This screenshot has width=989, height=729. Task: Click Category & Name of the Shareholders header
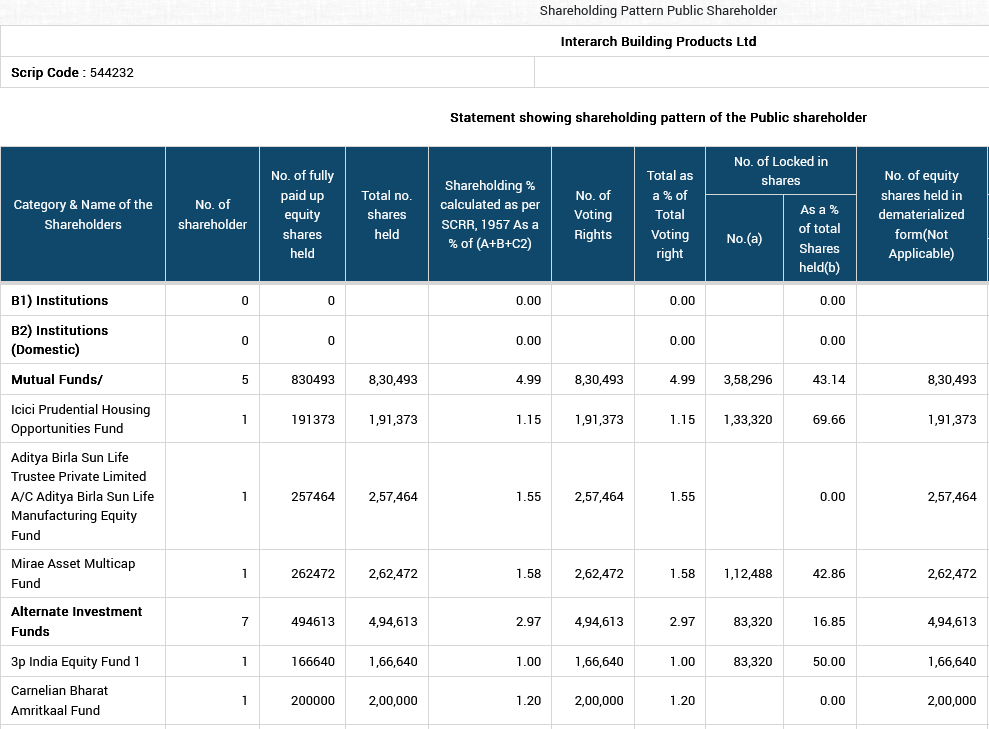click(83, 214)
